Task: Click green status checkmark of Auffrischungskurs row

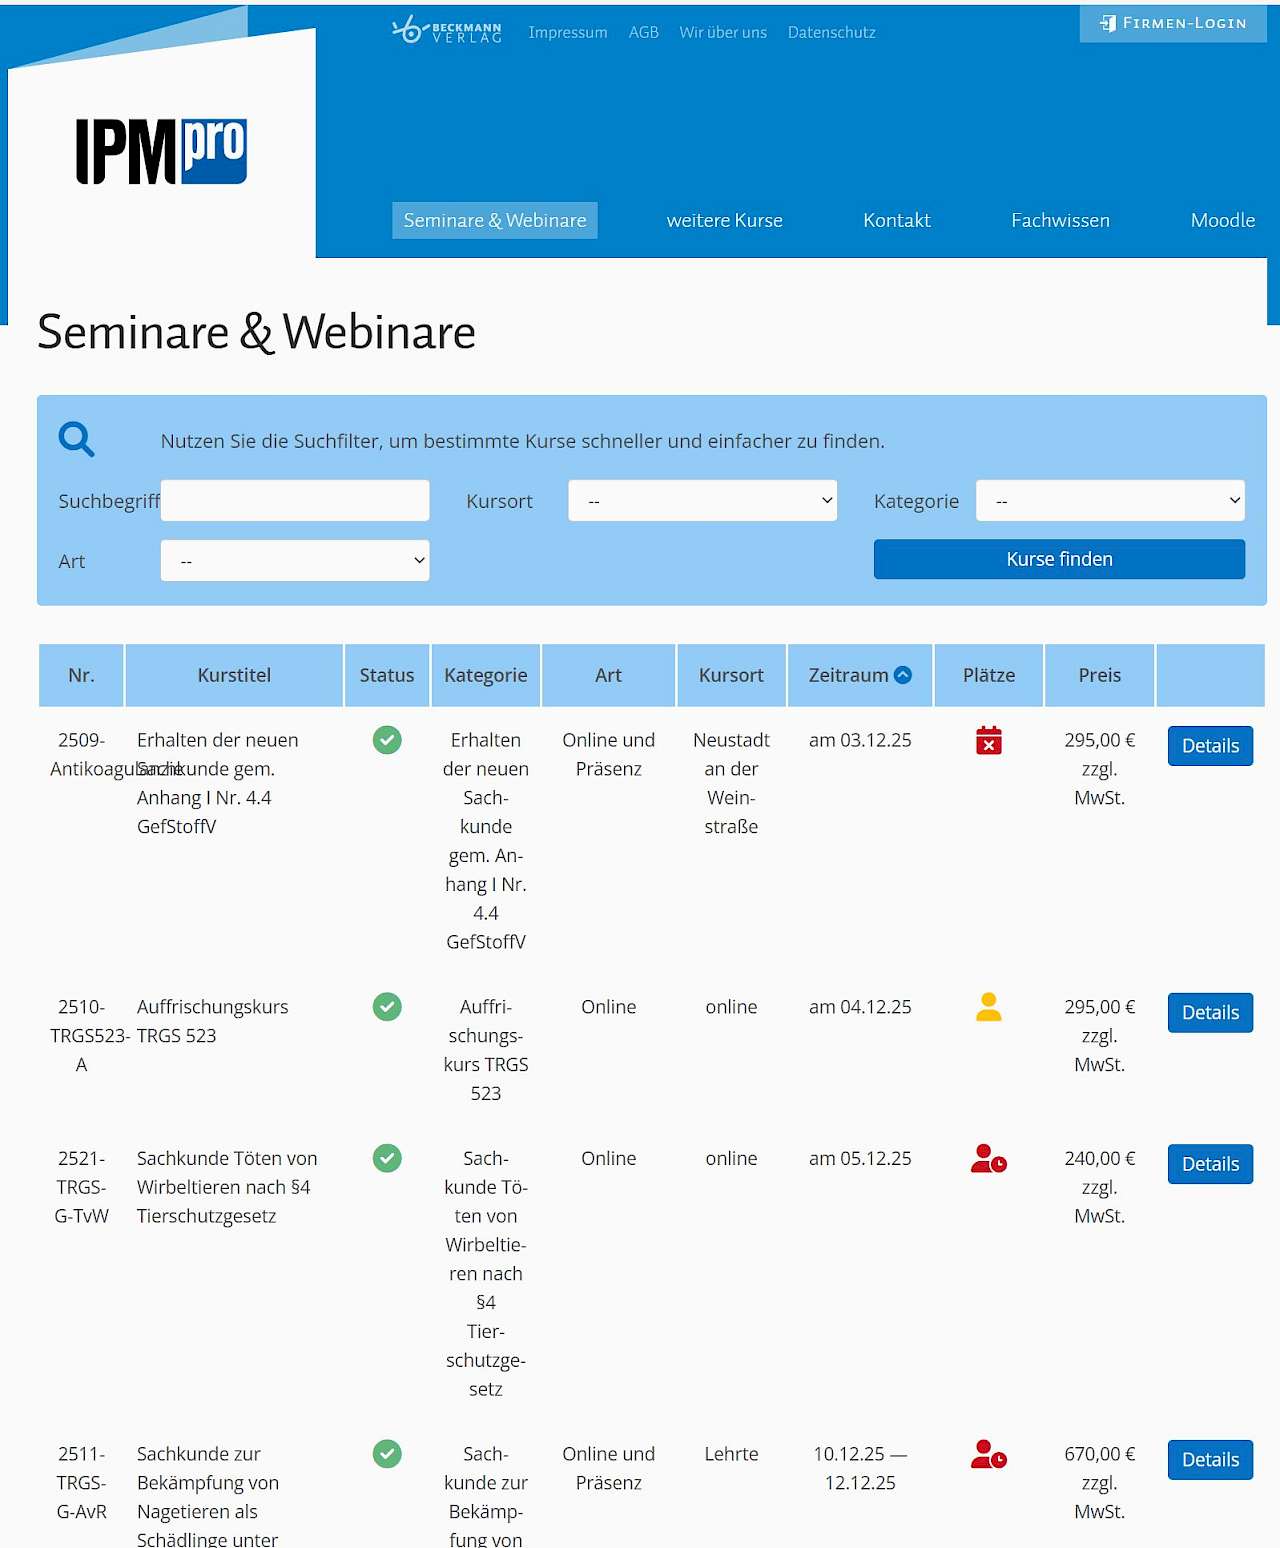Action: 387,1007
